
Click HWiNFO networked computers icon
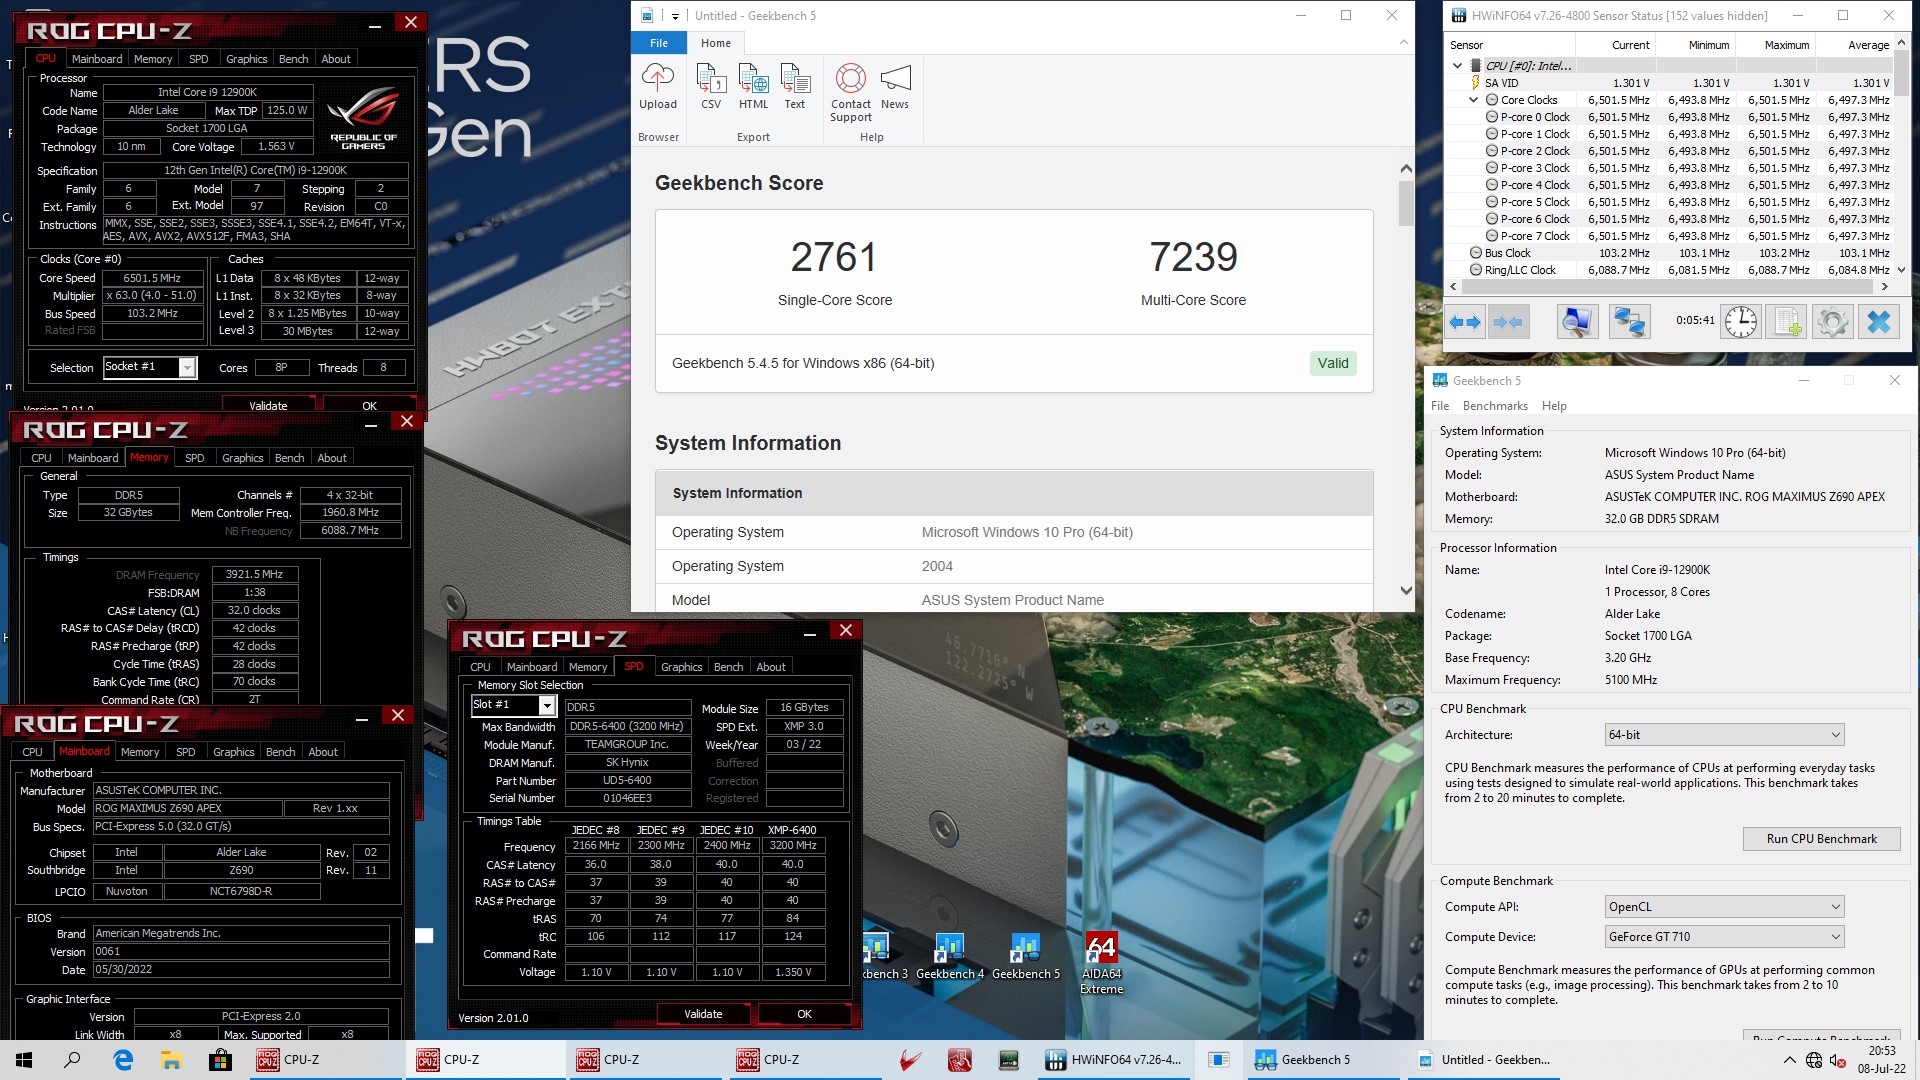click(x=1629, y=321)
